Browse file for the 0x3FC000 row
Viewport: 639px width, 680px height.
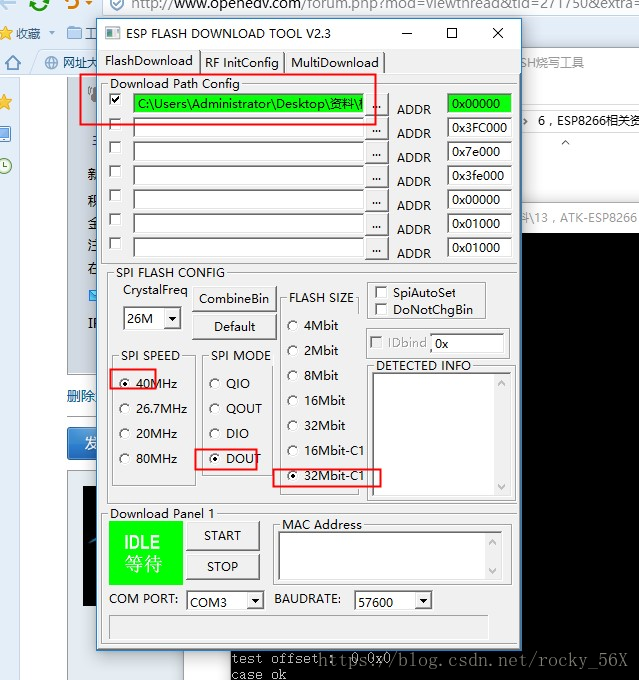tap(377, 129)
